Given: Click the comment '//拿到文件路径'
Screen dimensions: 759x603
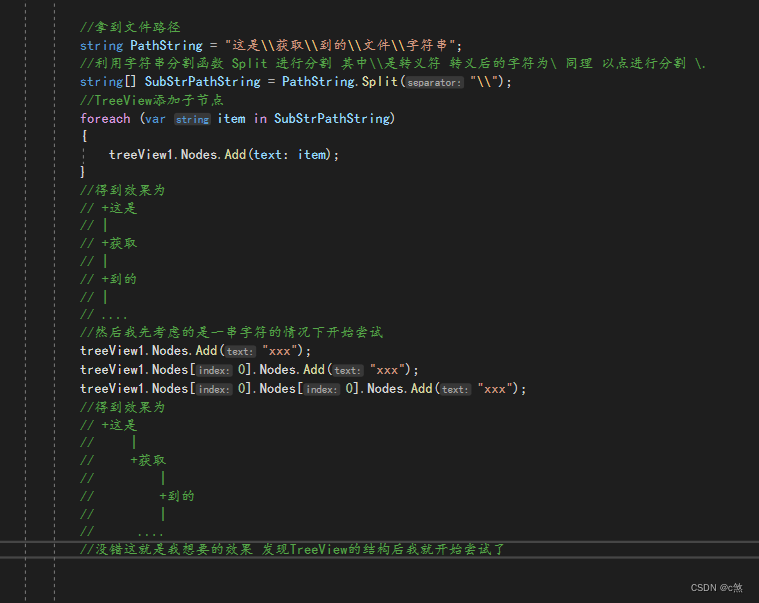Looking at the screenshot, I should (x=130, y=27).
